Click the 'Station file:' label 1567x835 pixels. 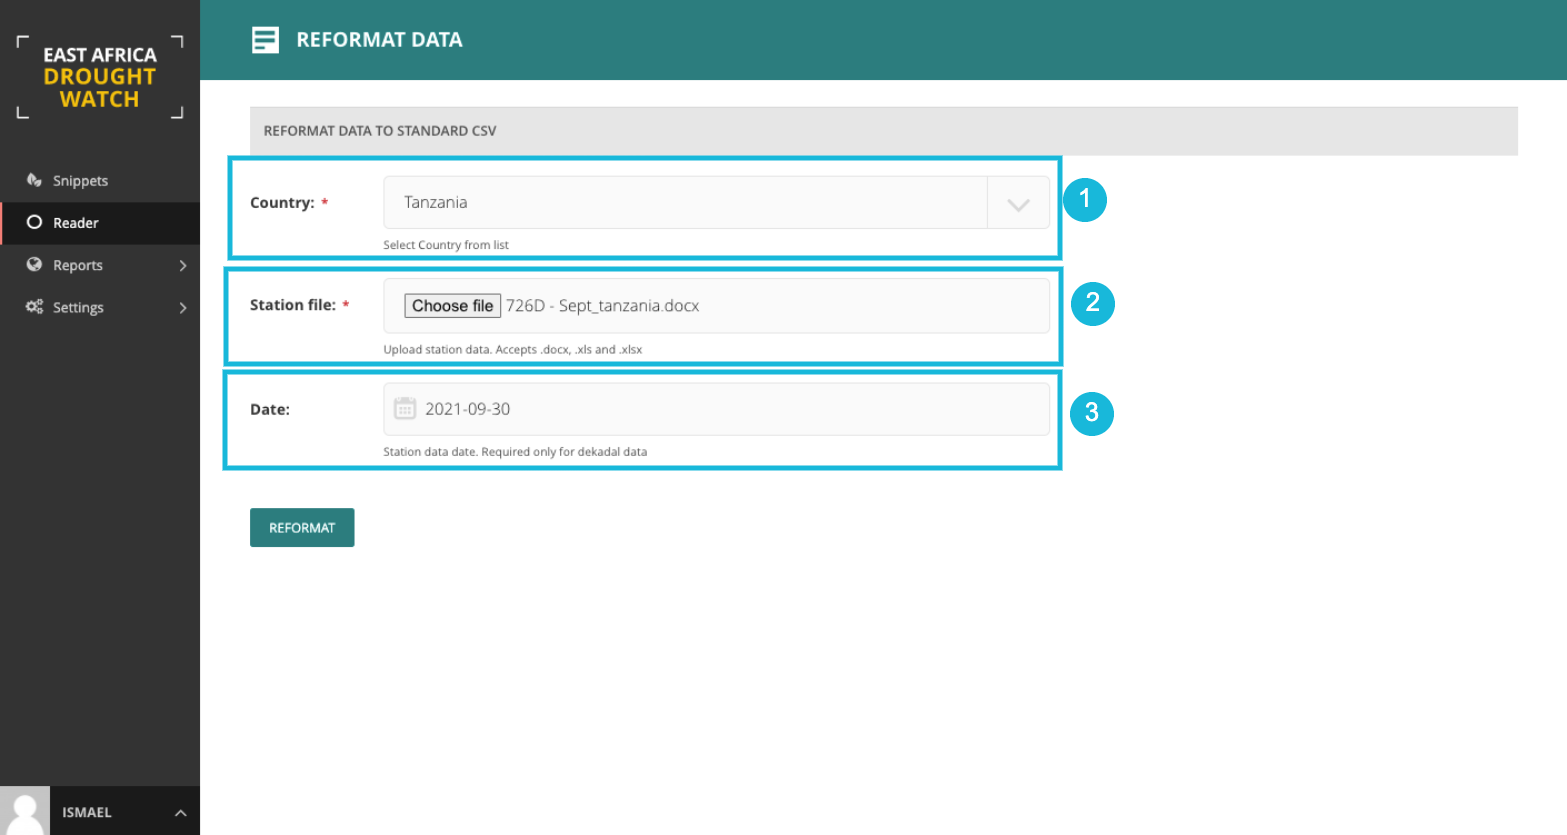tap(293, 305)
